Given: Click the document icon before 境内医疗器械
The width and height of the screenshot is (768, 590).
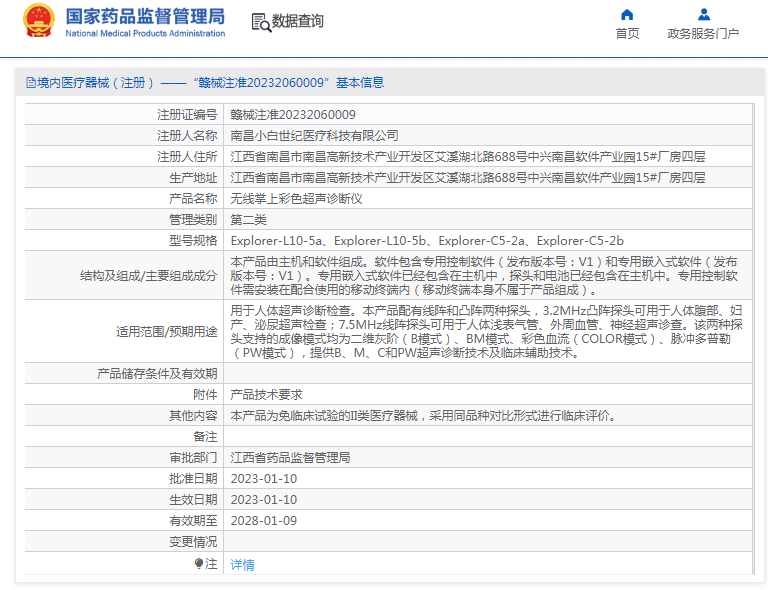Looking at the screenshot, I should [x=30, y=83].
